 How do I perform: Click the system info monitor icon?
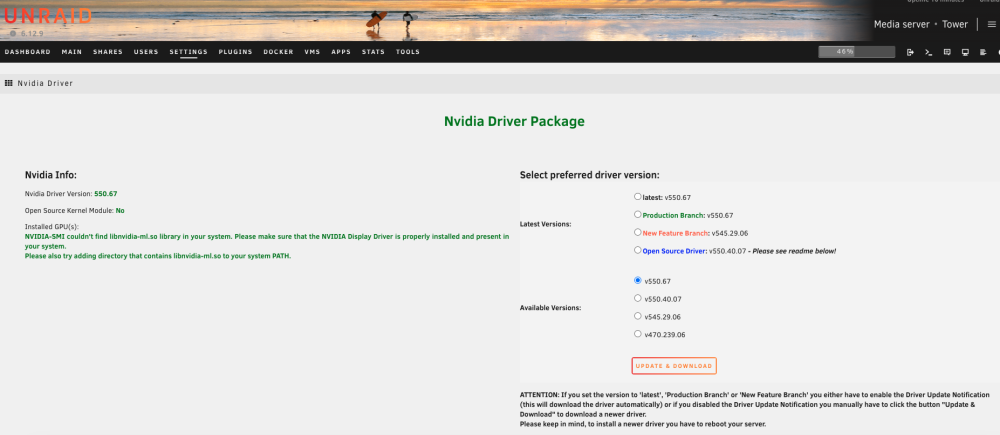click(965, 52)
